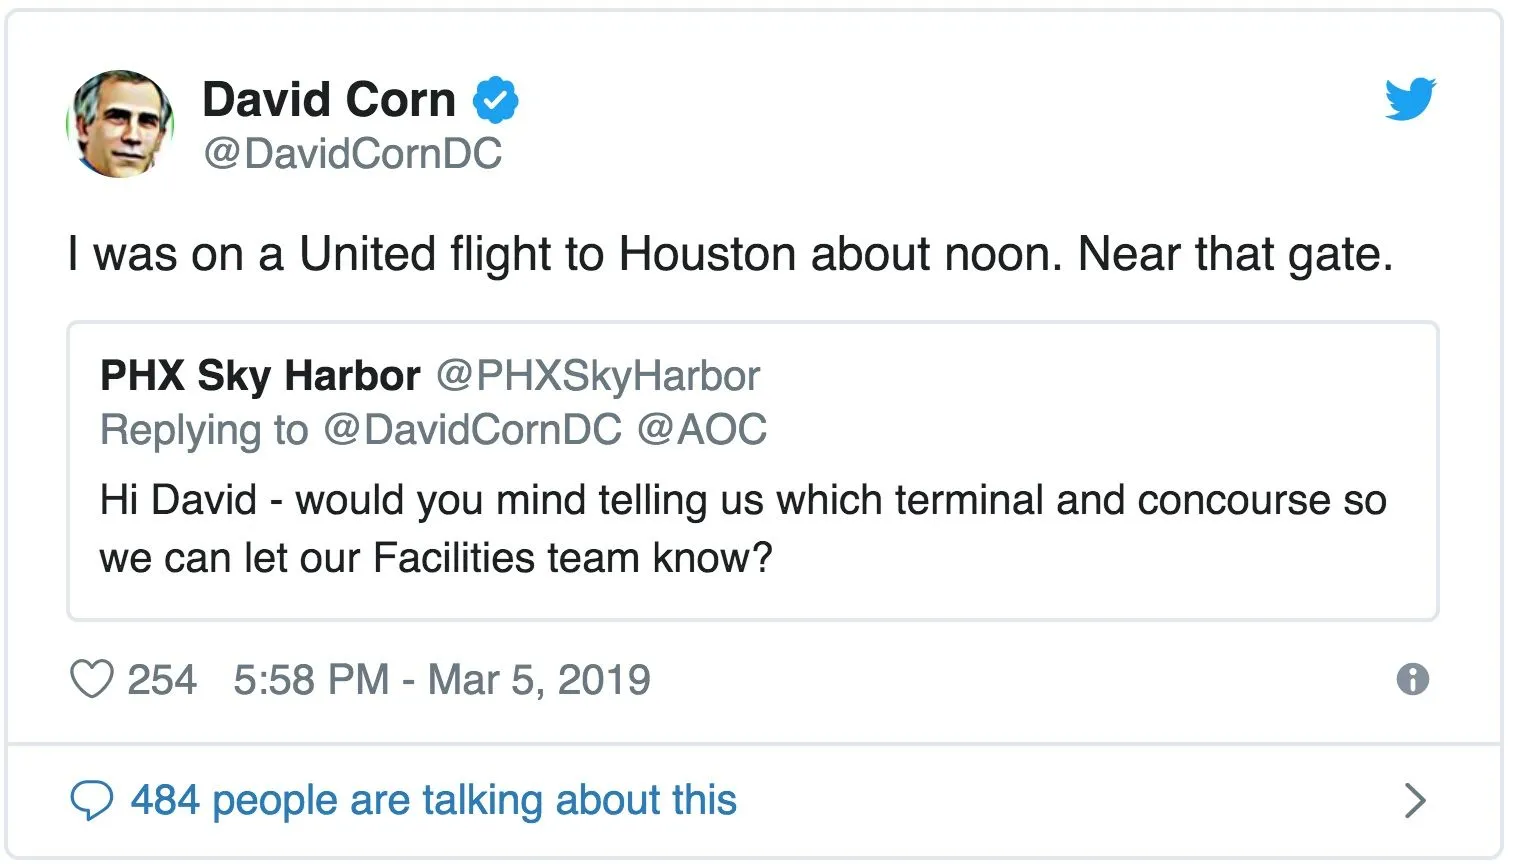Open "484 people are talking about this"
1516x864 pixels.
pyautogui.click(x=433, y=801)
